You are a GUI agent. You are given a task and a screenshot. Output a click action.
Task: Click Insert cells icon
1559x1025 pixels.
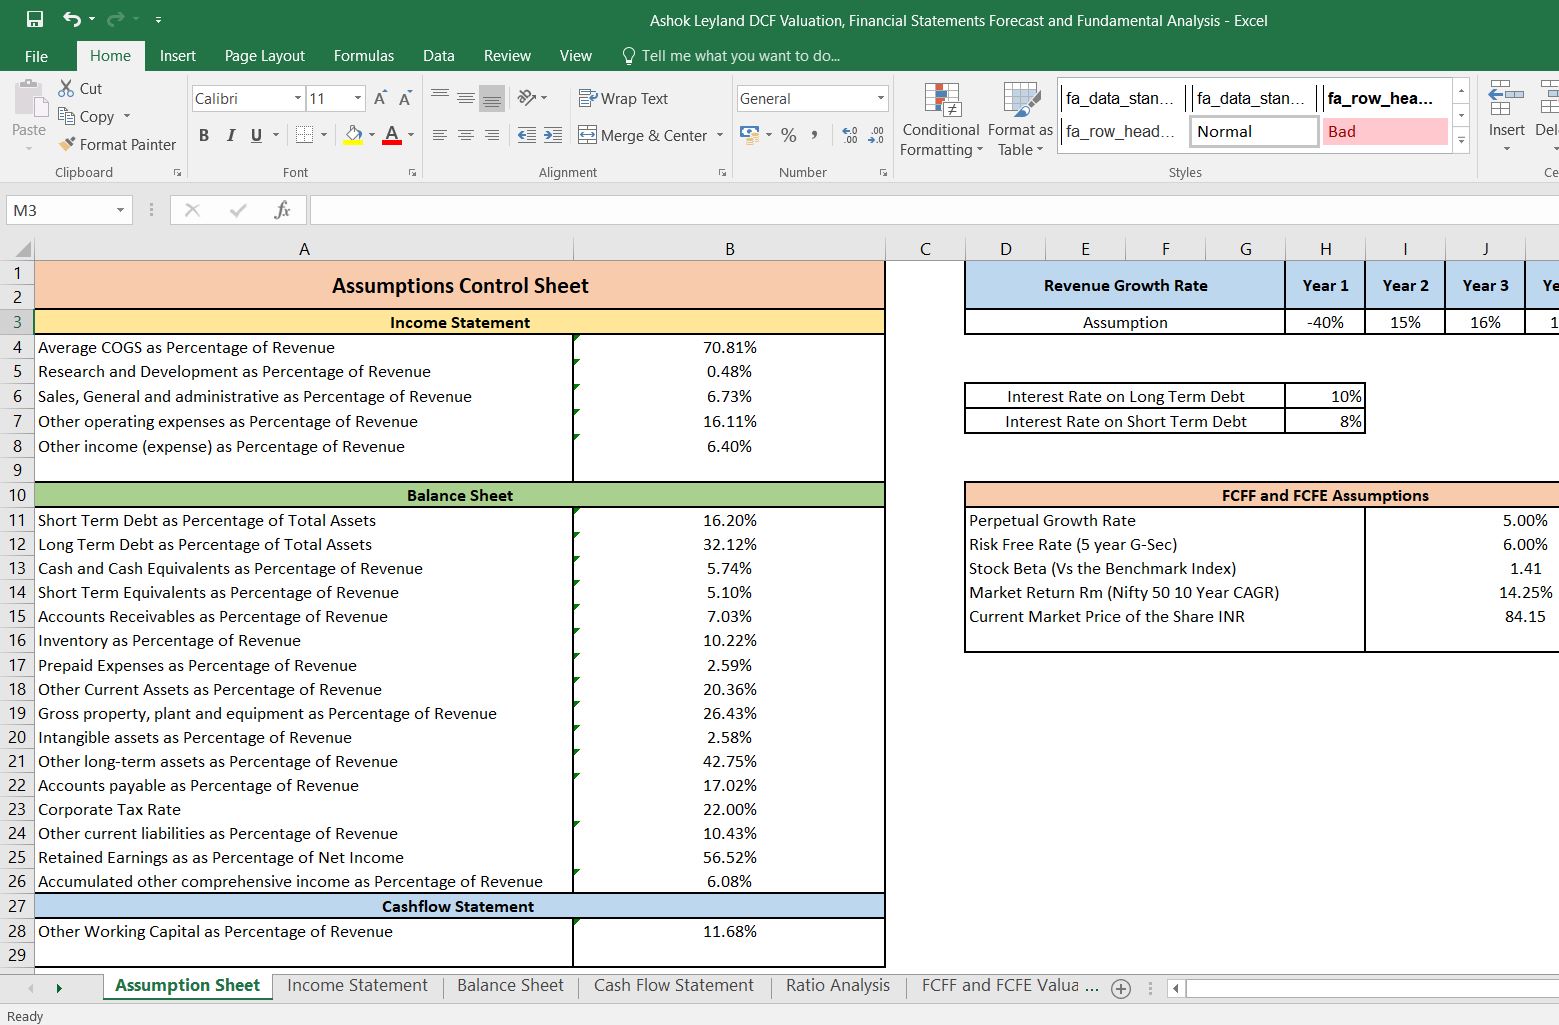click(1506, 100)
